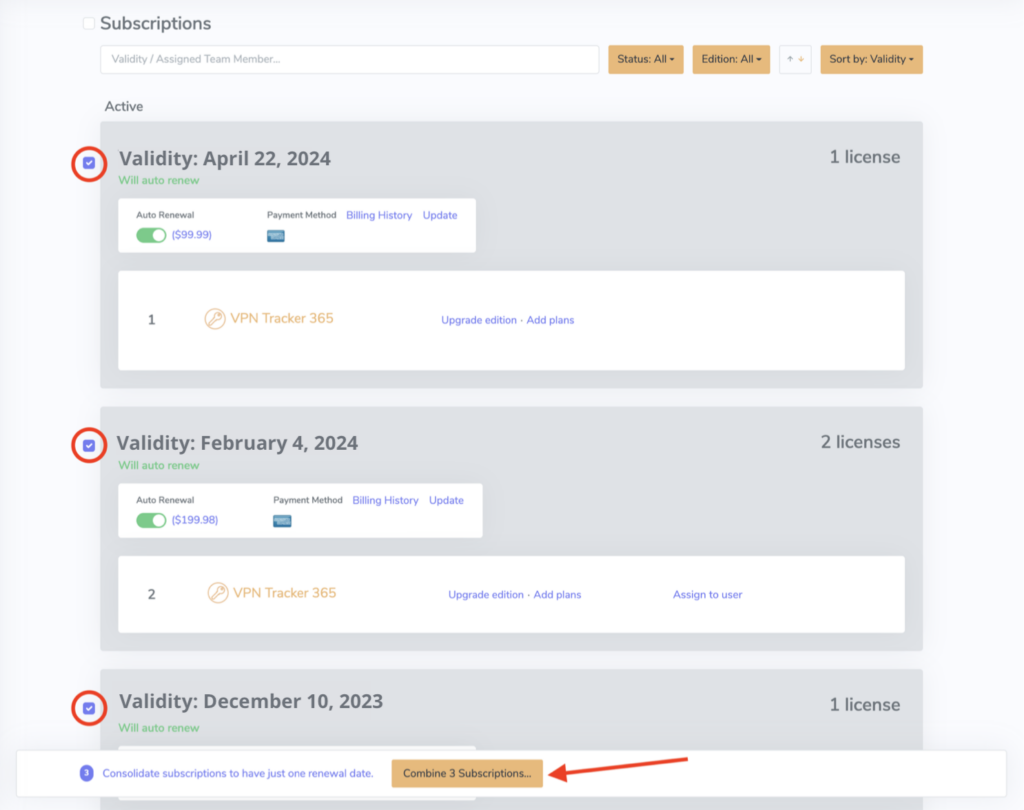Click the ($199.98) renewal price link
1024x810 pixels.
click(195, 520)
